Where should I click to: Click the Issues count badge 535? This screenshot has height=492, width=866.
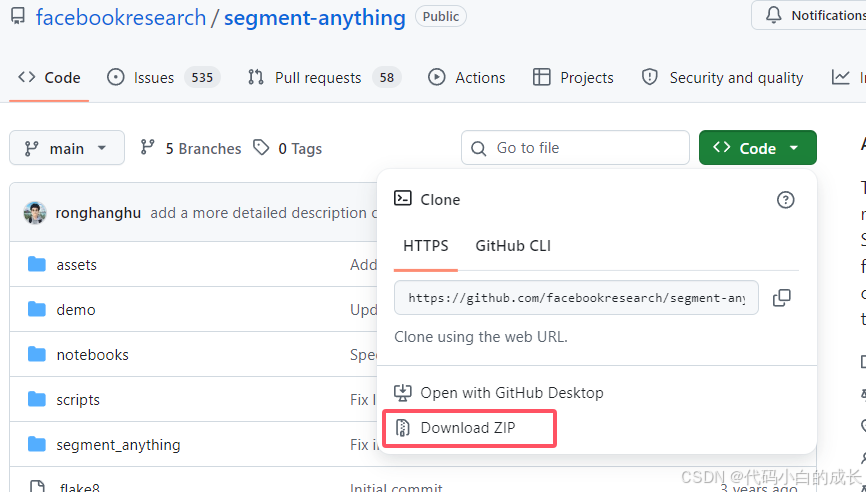pos(202,77)
